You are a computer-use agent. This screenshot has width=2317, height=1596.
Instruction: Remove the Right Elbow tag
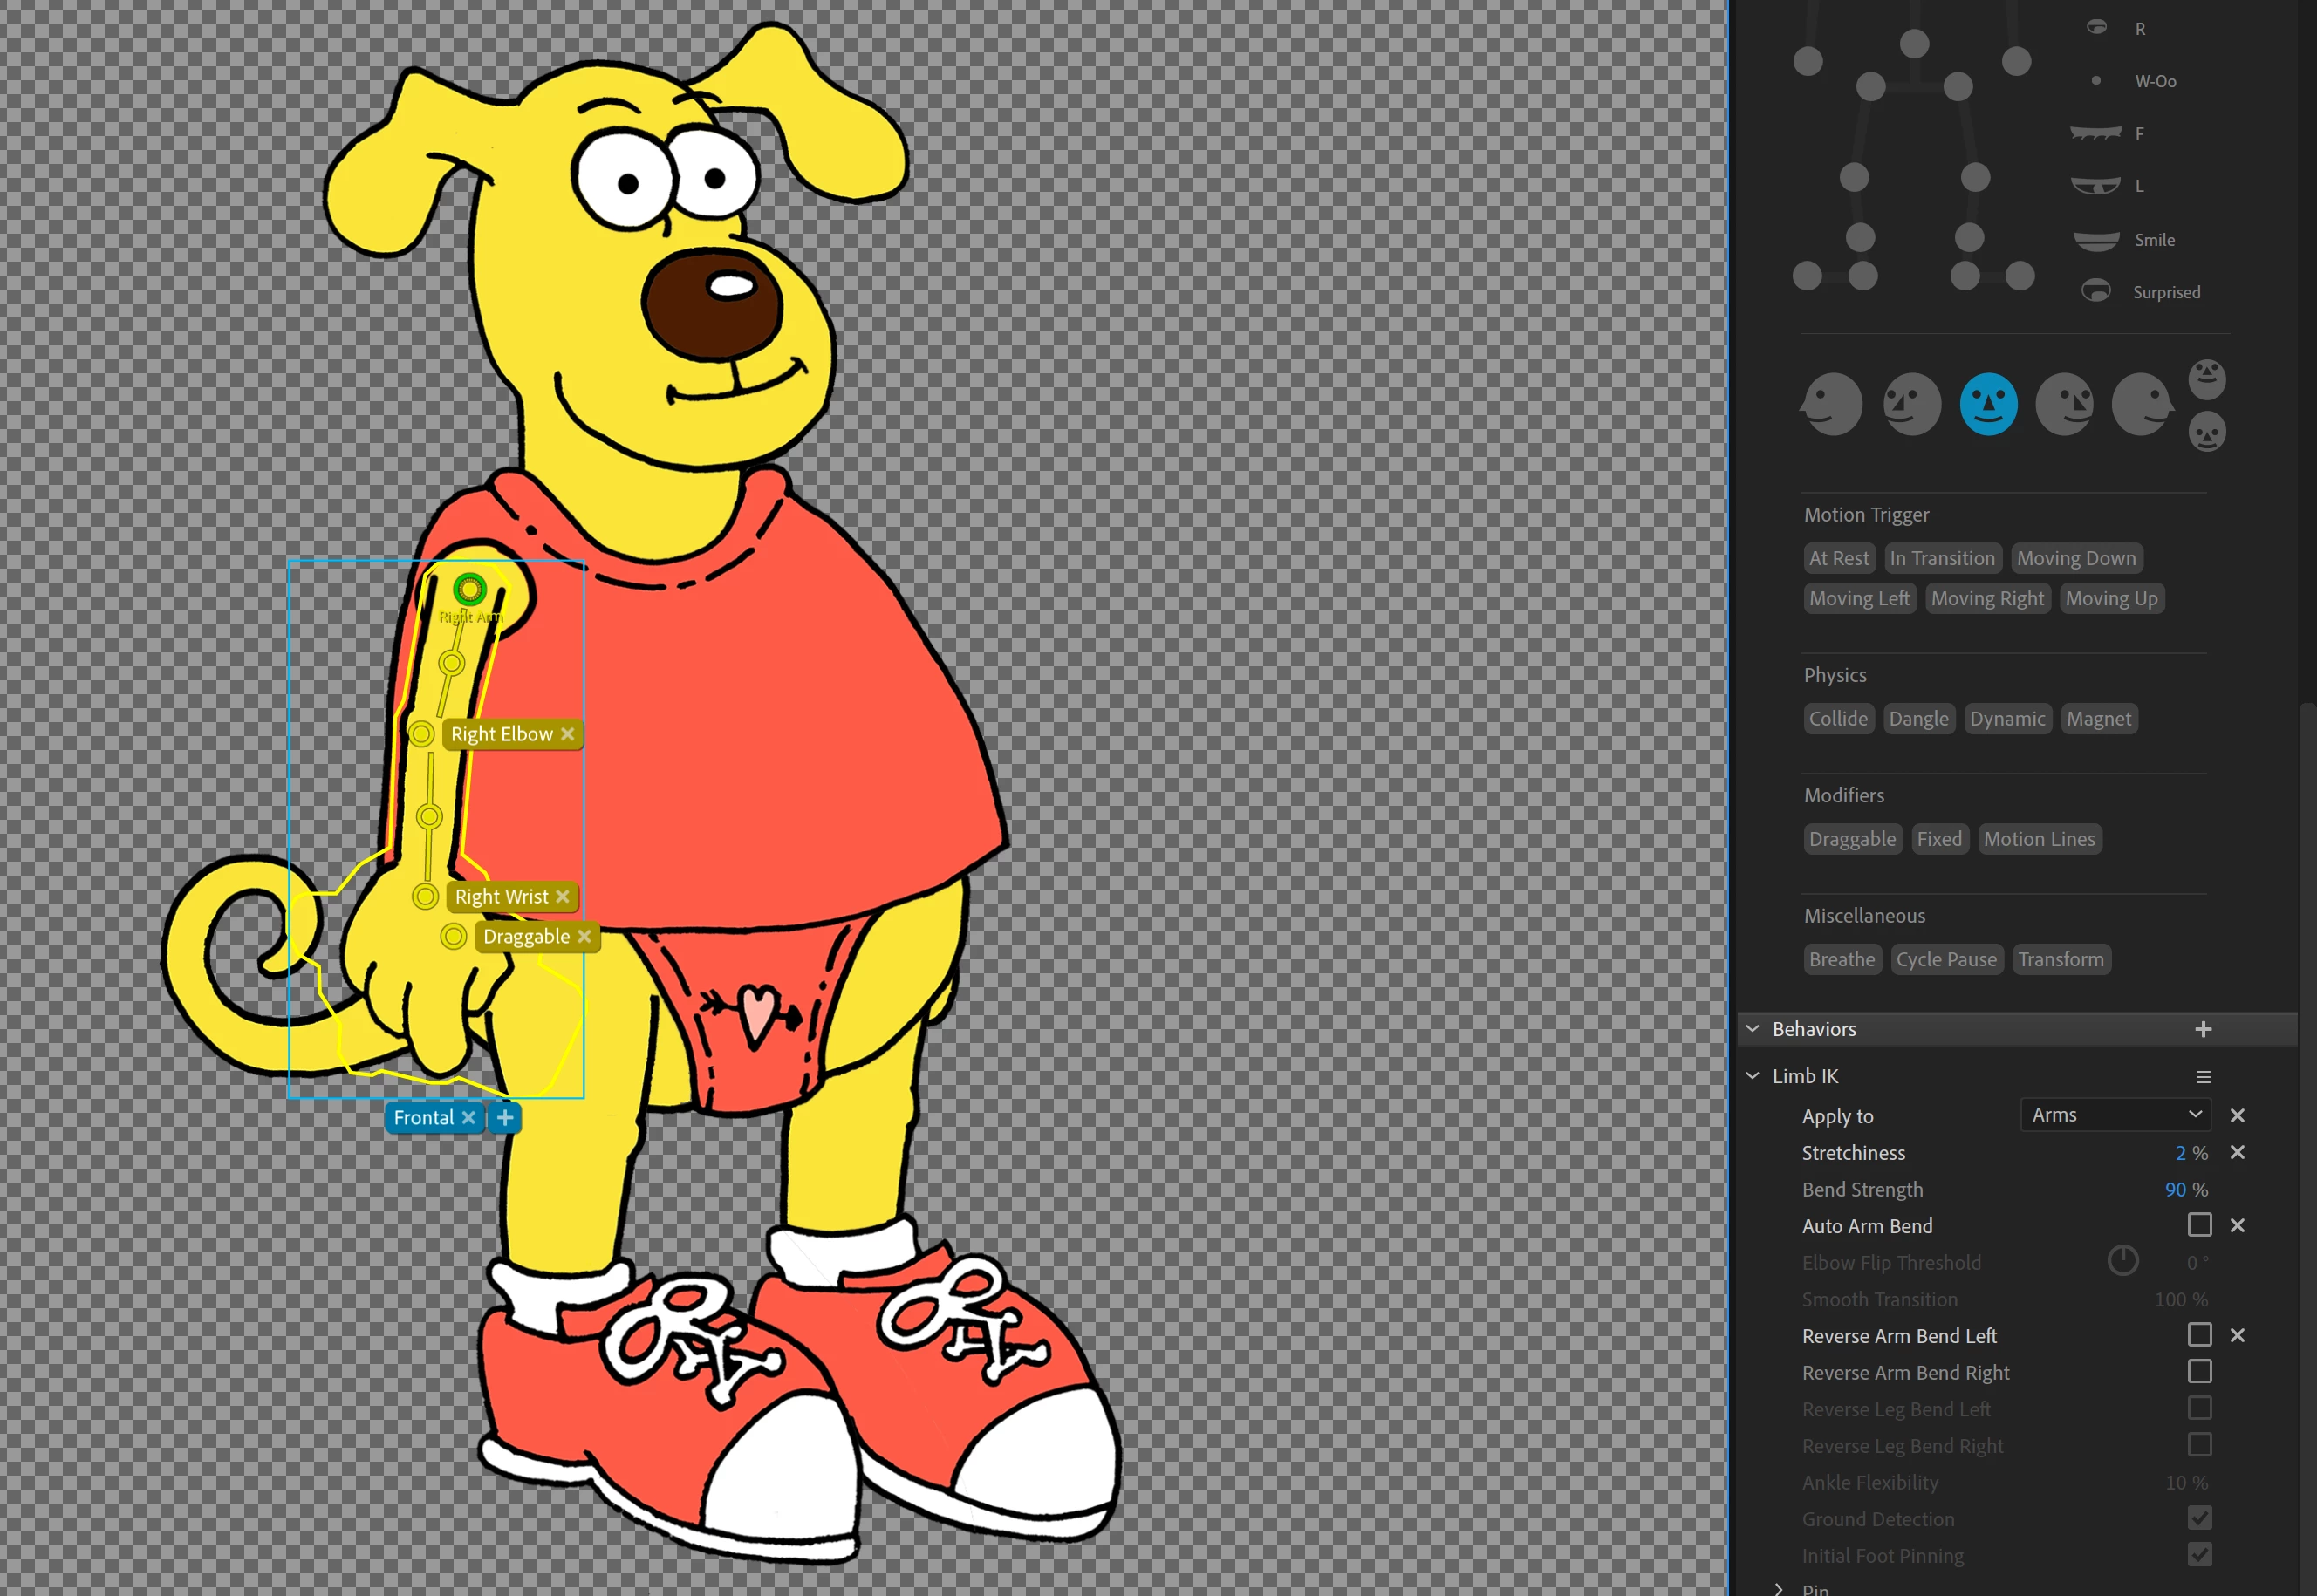tap(567, 734)
